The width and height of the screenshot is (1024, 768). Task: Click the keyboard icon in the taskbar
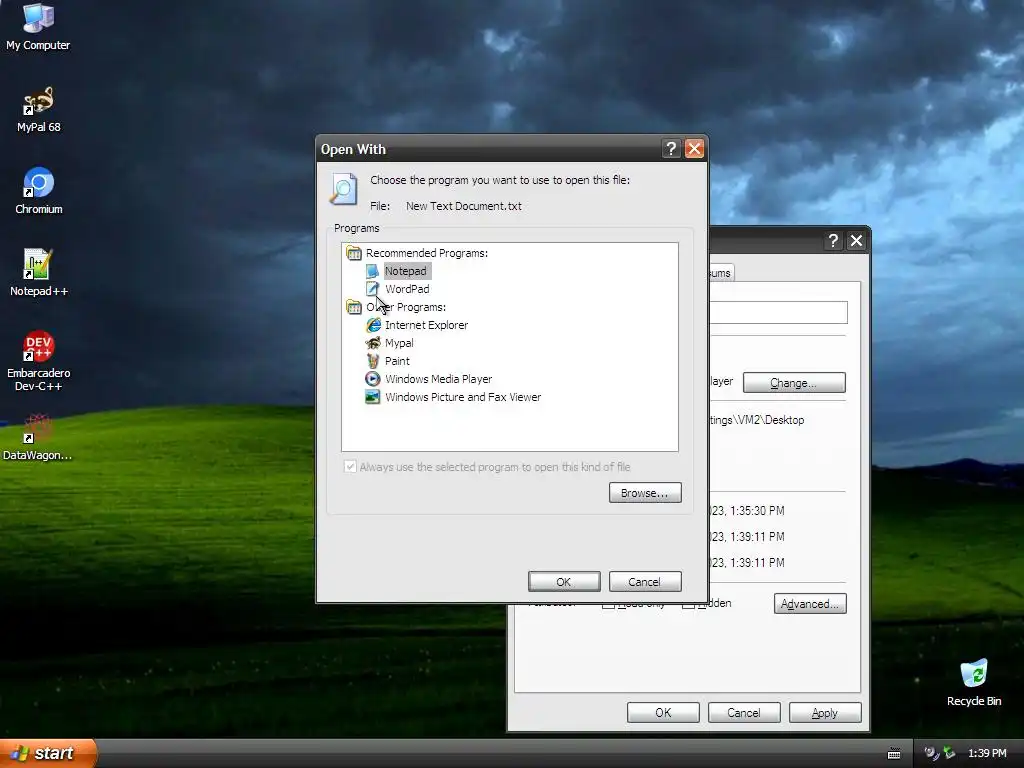[894, 754]
